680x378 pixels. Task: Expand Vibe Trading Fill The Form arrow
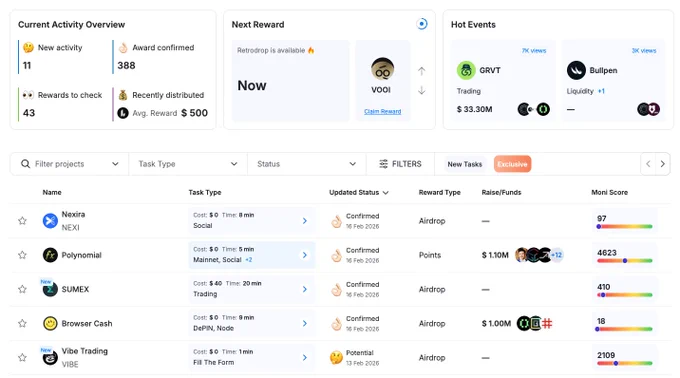305,358
